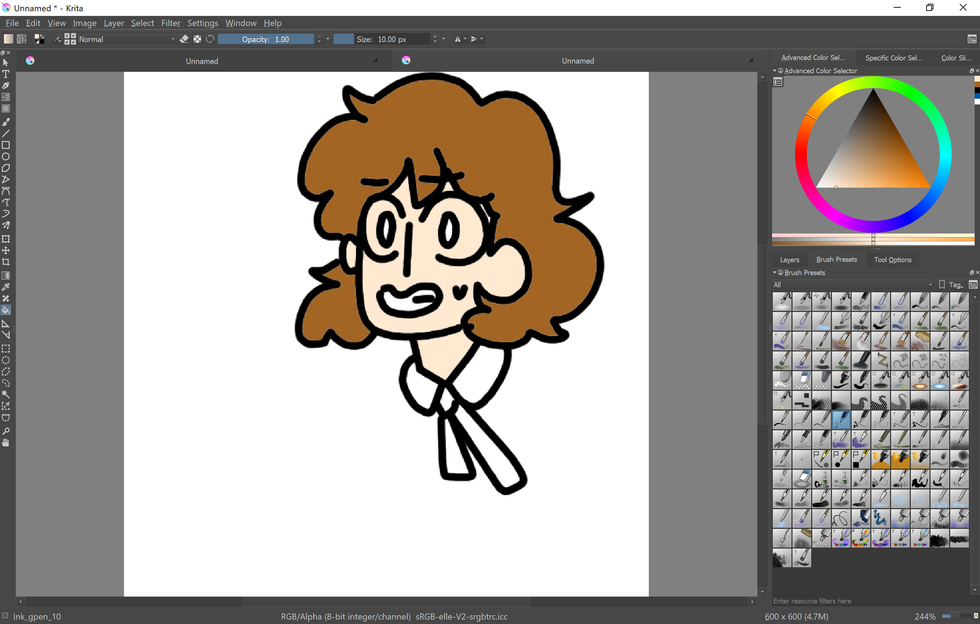Toggle horizontal mirror tool
Screen dimensions: 980x624
457,39
